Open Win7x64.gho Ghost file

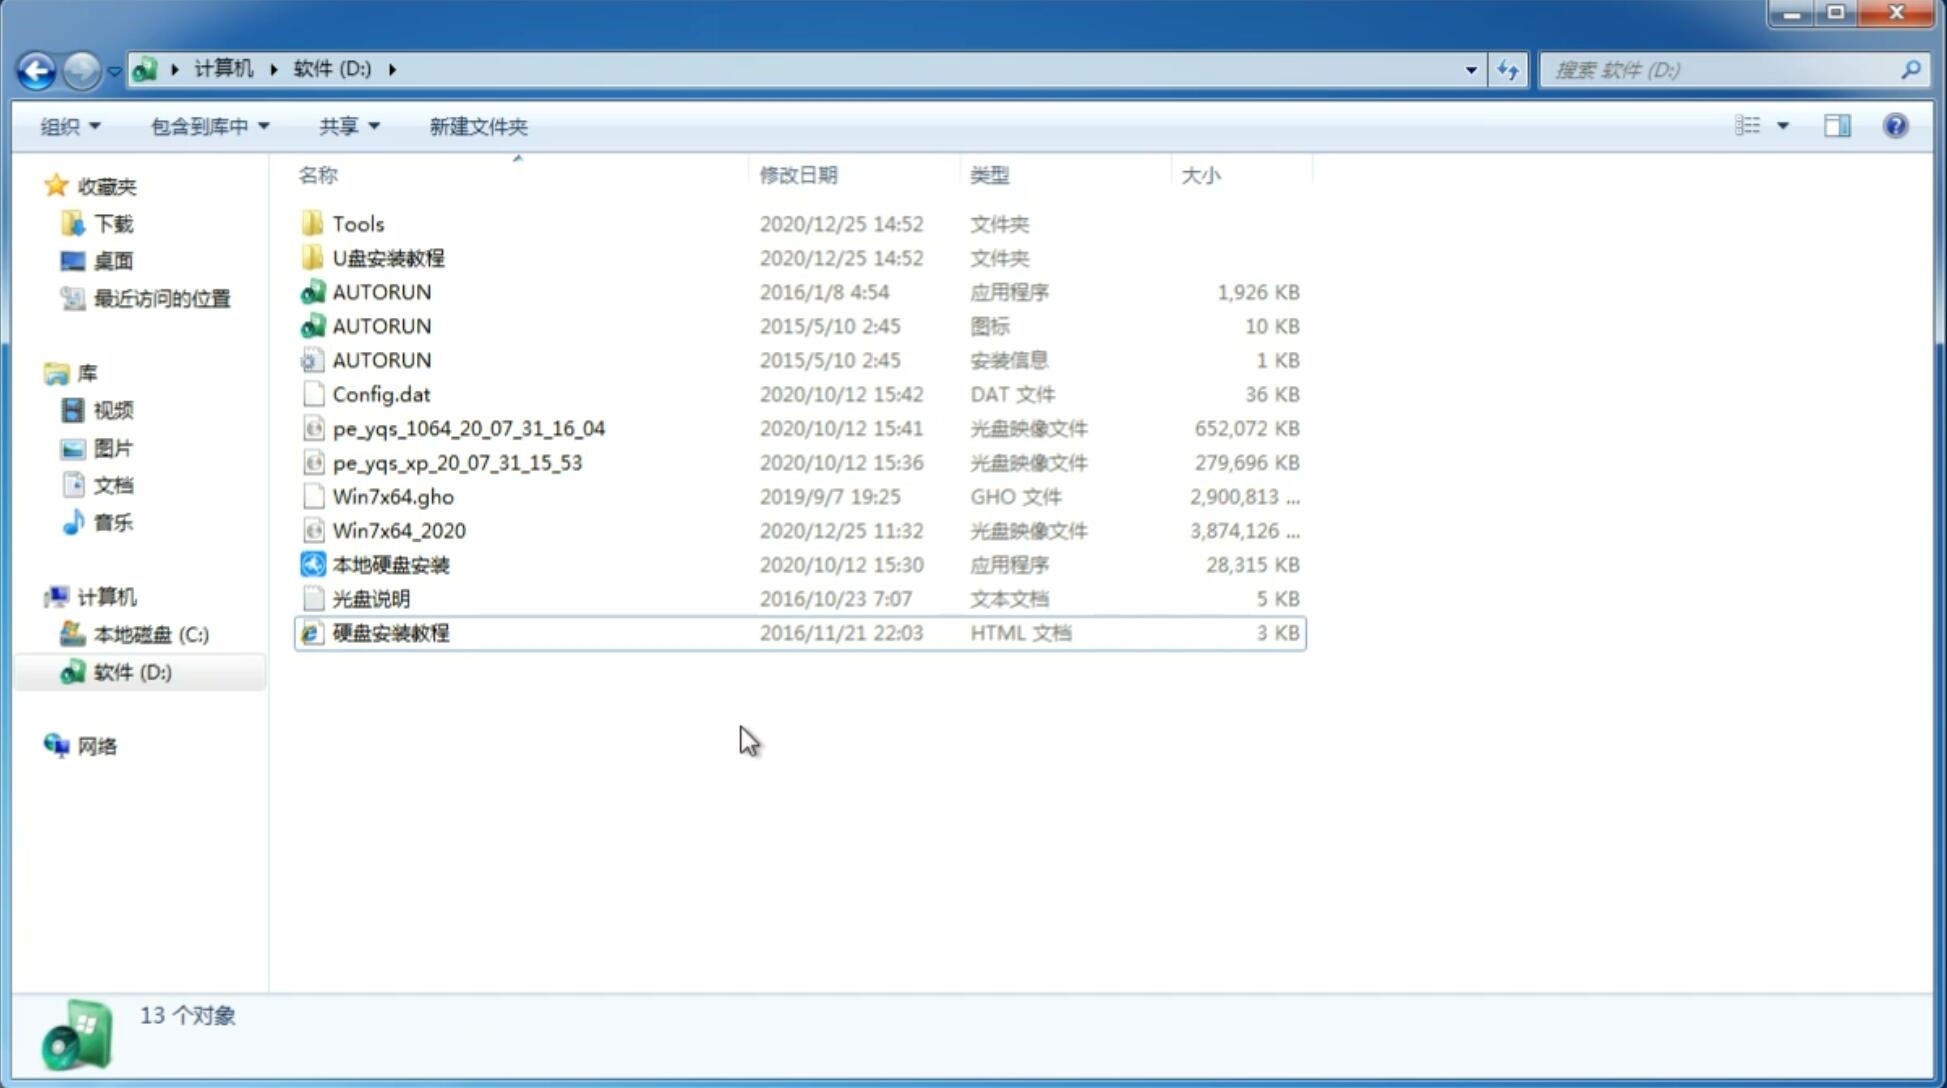(x=394, y=496)
